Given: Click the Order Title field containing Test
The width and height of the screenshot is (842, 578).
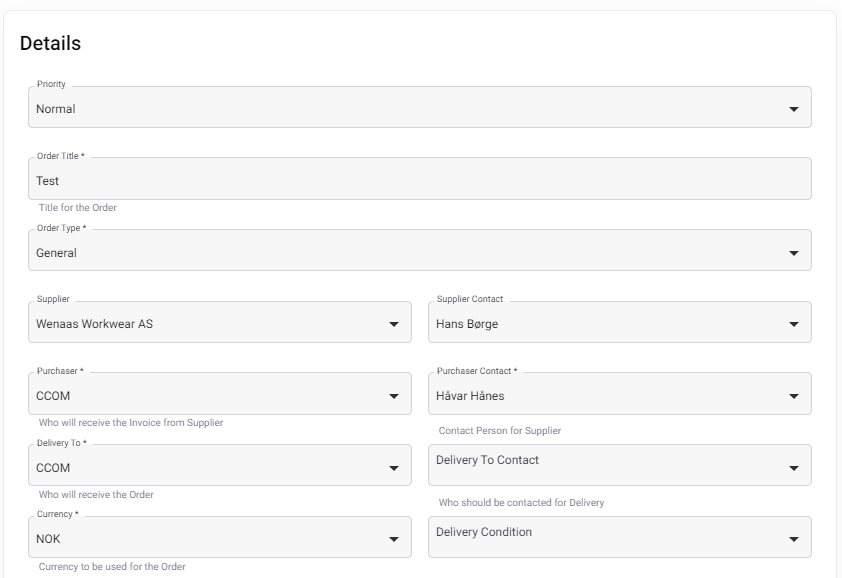Looking at the screenshot, I should (x=420, y=179).
